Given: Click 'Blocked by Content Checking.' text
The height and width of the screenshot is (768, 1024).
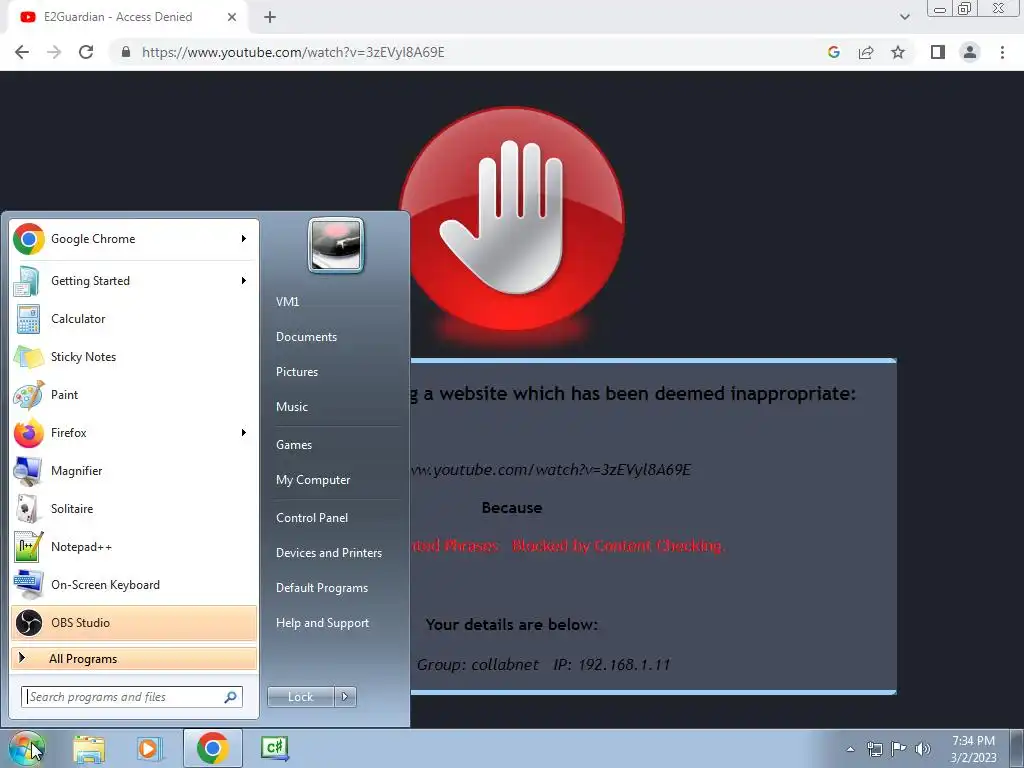Looking at the screenshot, I should 618,545.
